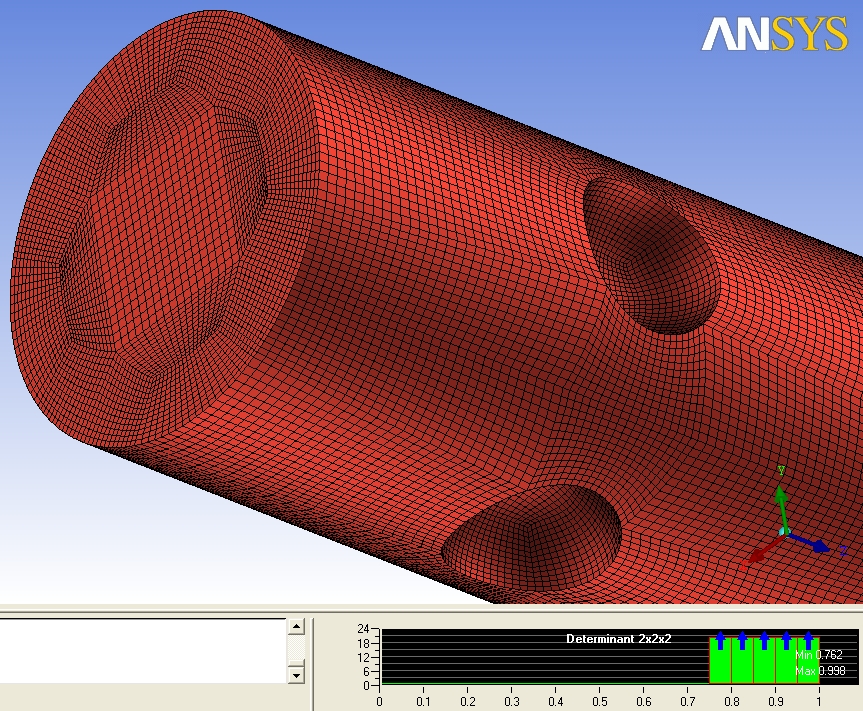Screen dimensions: 863x711
Task: Click inside the empty message log area
Action: click(140, 650)
